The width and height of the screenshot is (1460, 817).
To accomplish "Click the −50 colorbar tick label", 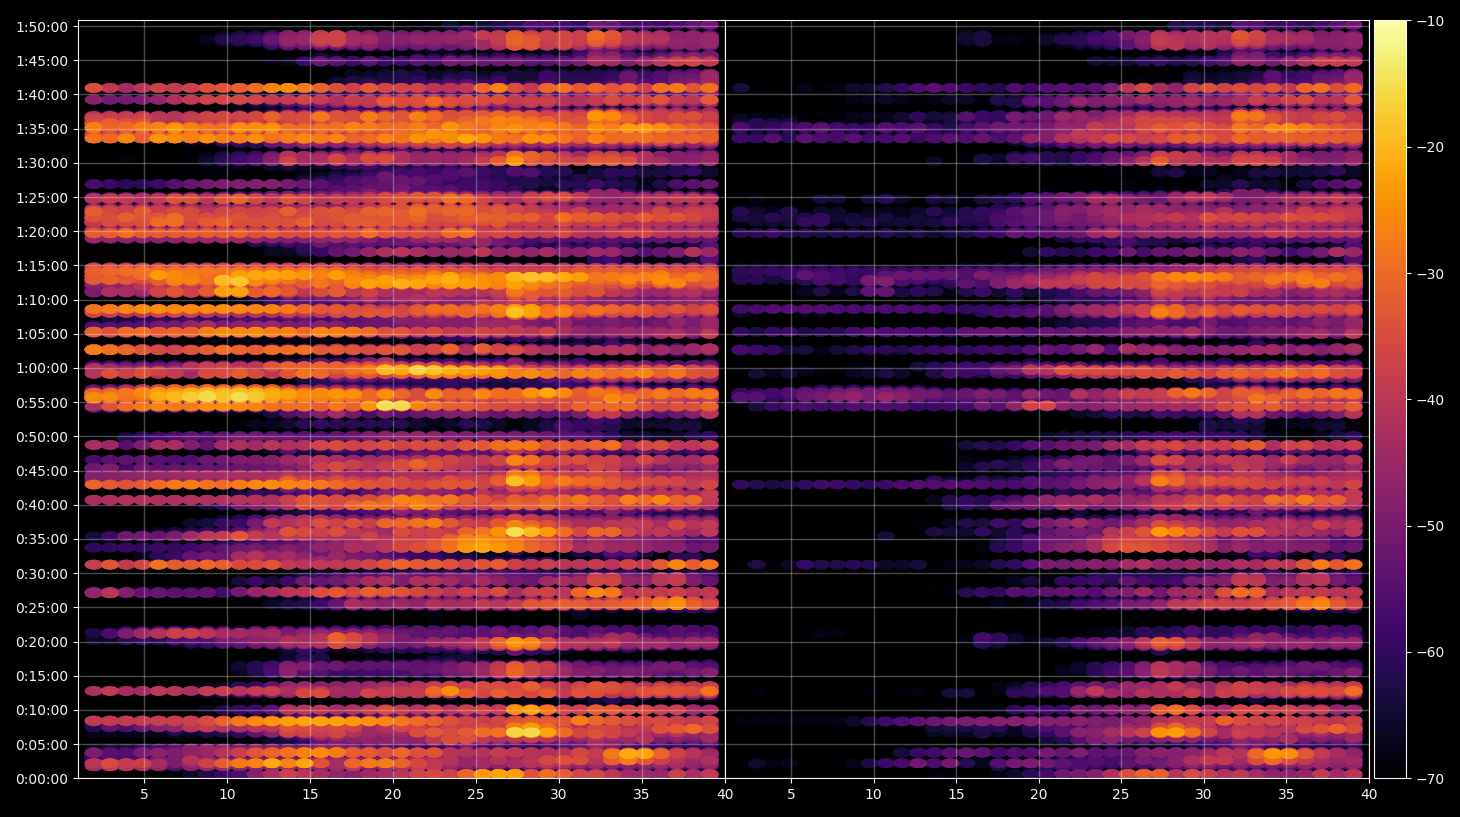I will point(1430,526).
